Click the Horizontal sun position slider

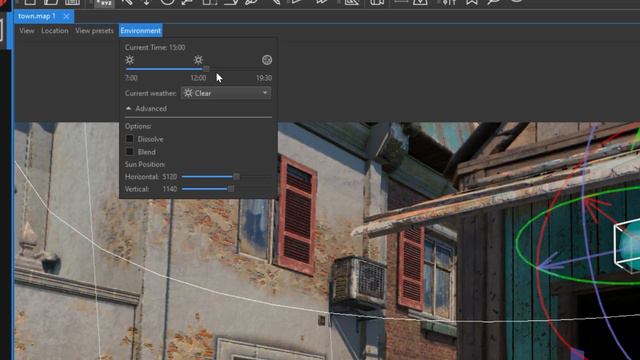[x=227, y=177]
